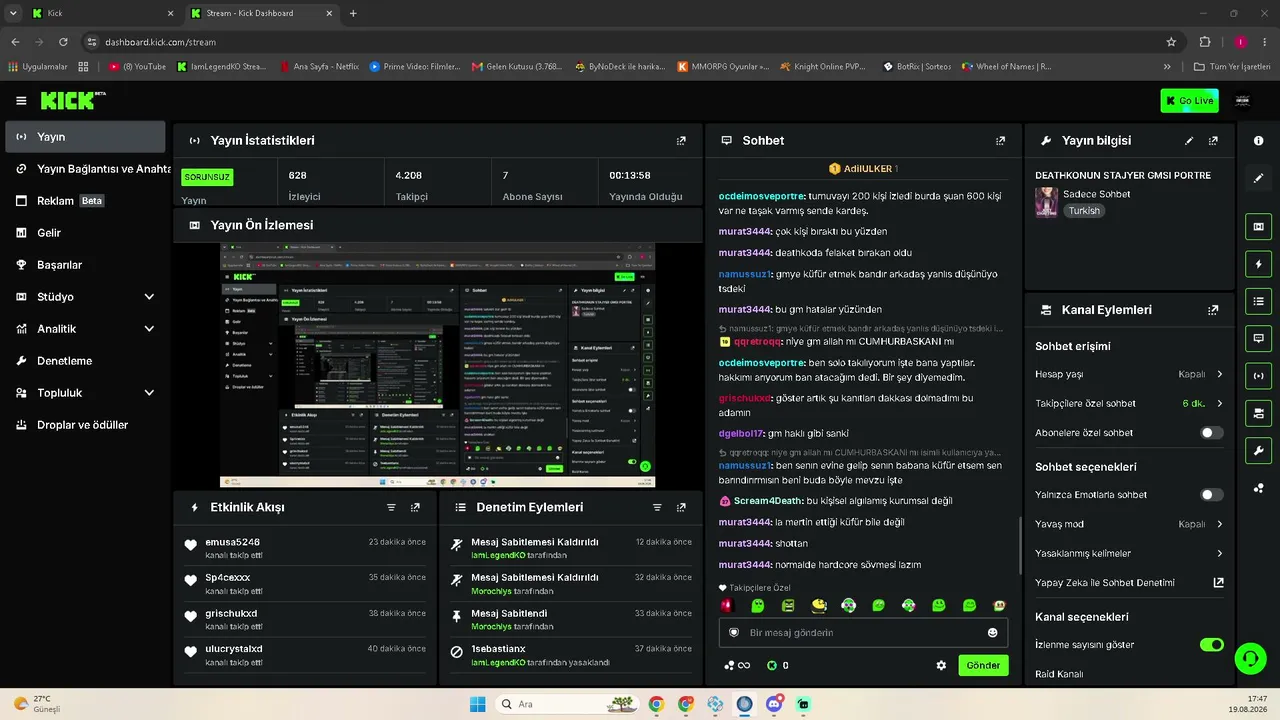Expand the Stüdyo sidebar section
This screenshot has height=720, width=1280.
point(85,297)
